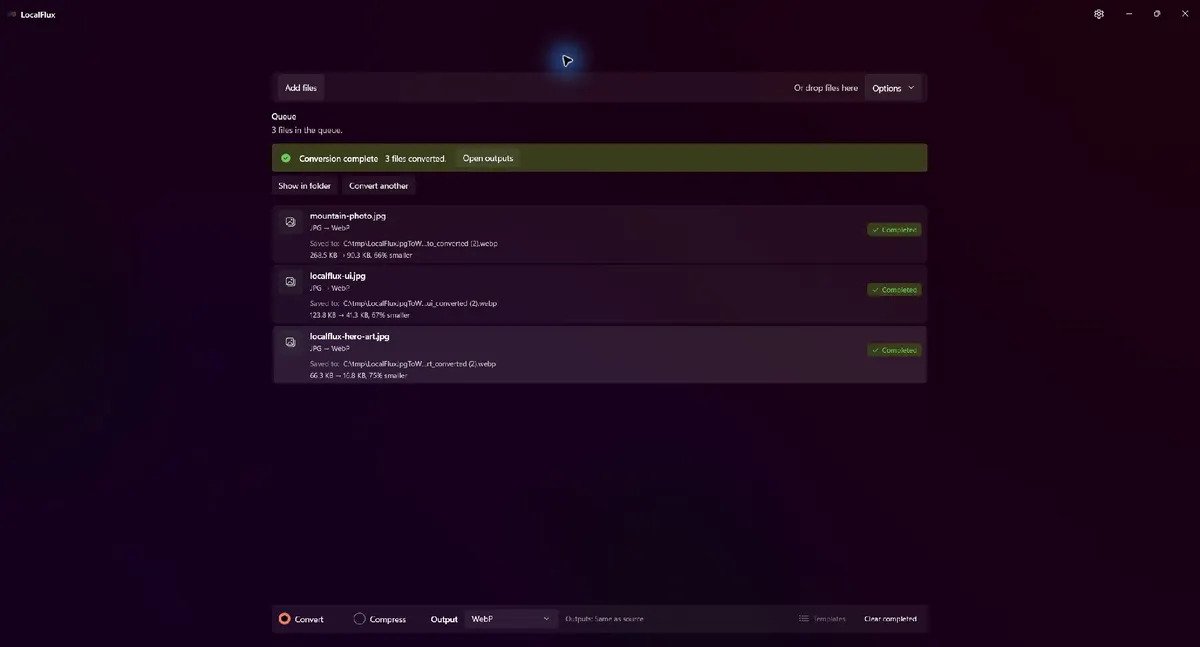
Task: Click Completed badge for localflux-ui.jpg
Action: pos(894,290)
